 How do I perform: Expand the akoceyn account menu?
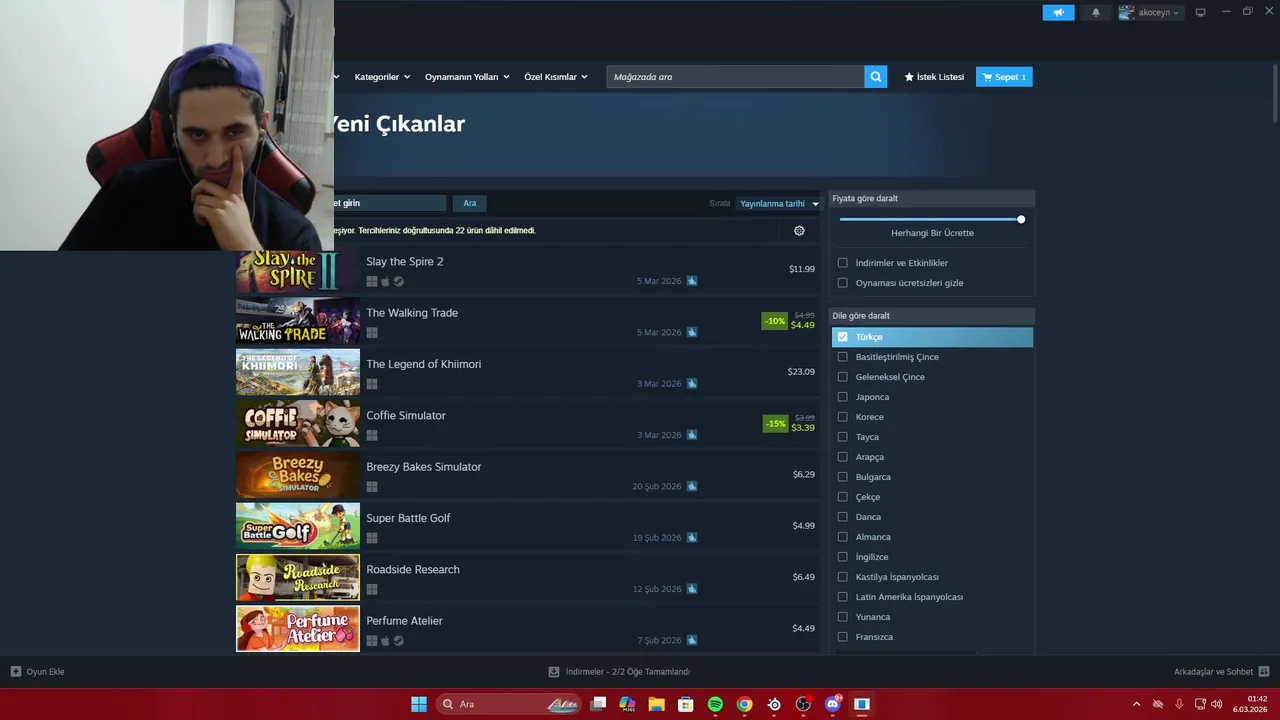click(1150, 13)
